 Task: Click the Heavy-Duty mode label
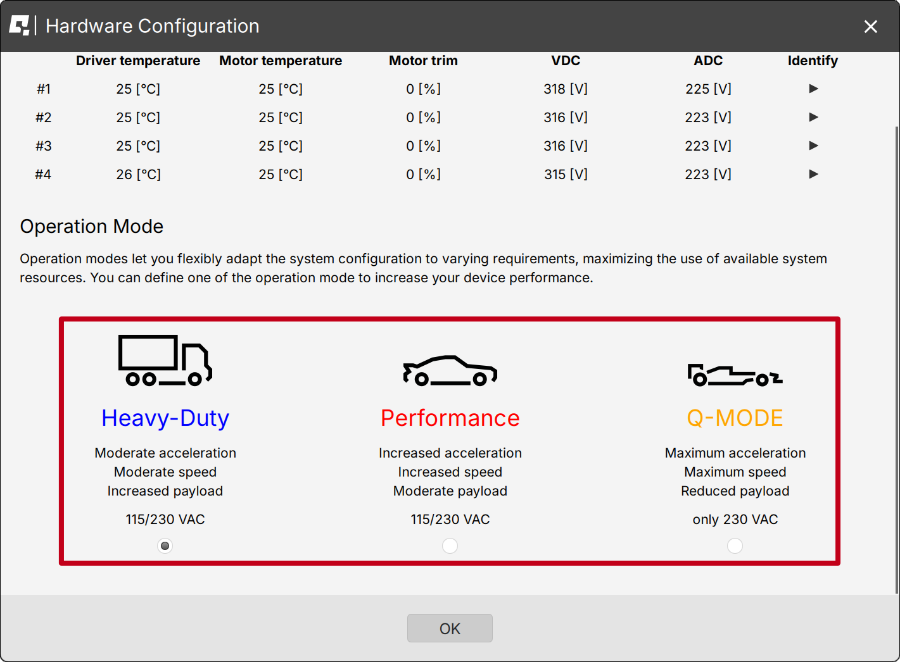[x=164, y=418]
